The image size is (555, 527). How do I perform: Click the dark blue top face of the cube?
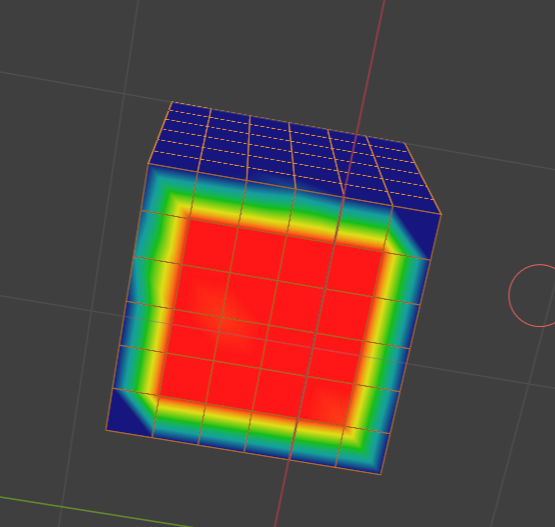click(294, 157)
